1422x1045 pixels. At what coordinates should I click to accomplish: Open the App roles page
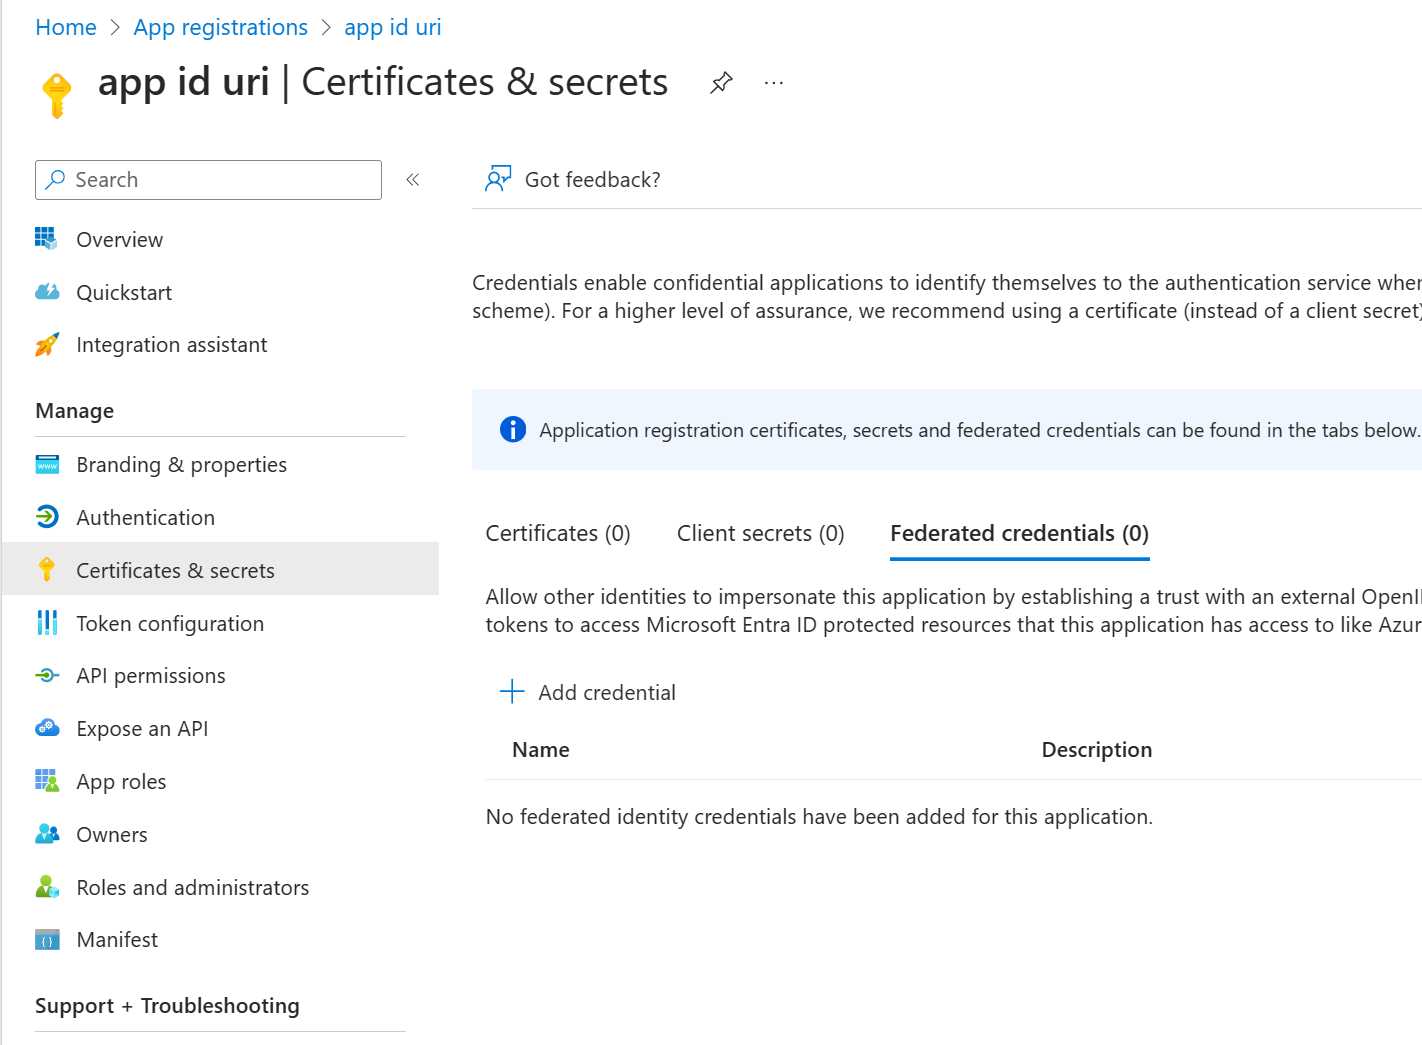(x=121, y=781)
